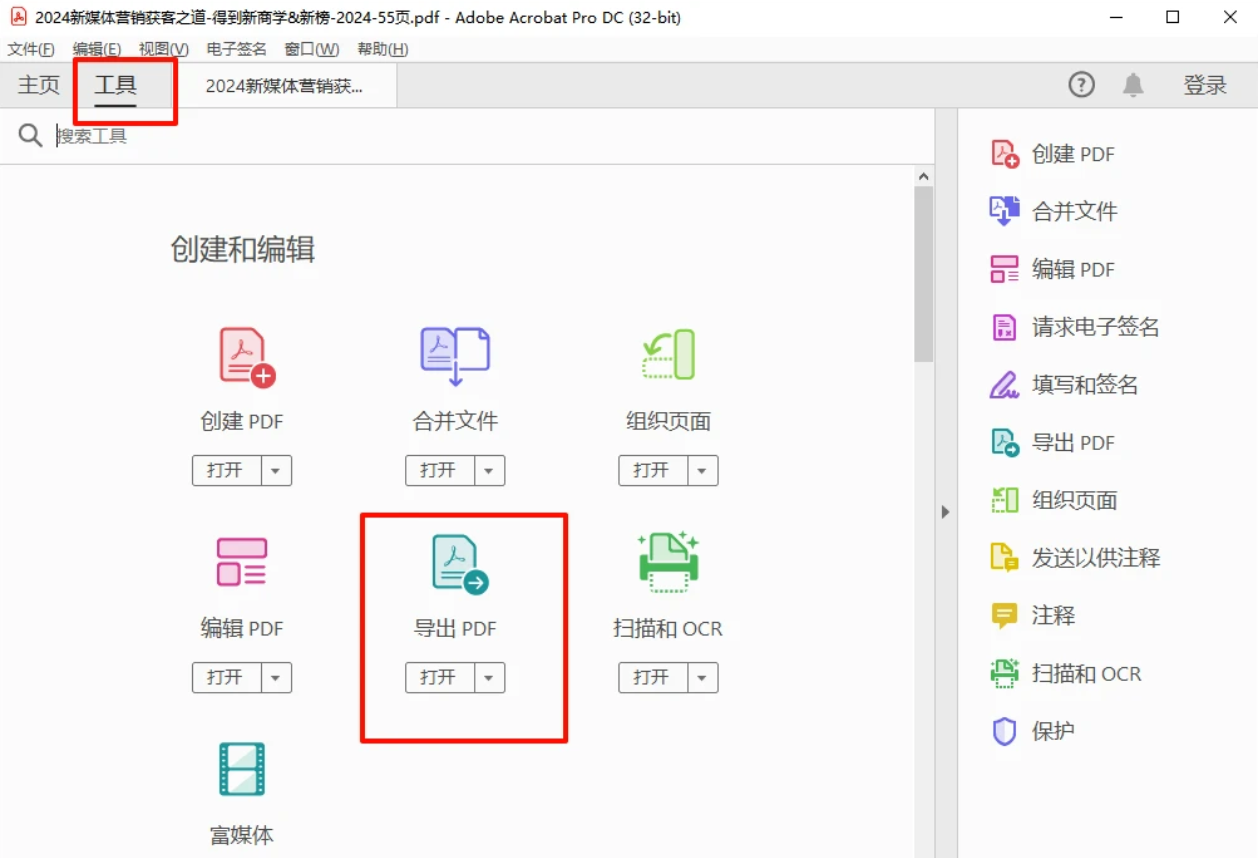Viewport: 1258px width, 858px height.
Task: Click the Acrobat app icon in the title bar
Action: [x=18, y=17]
